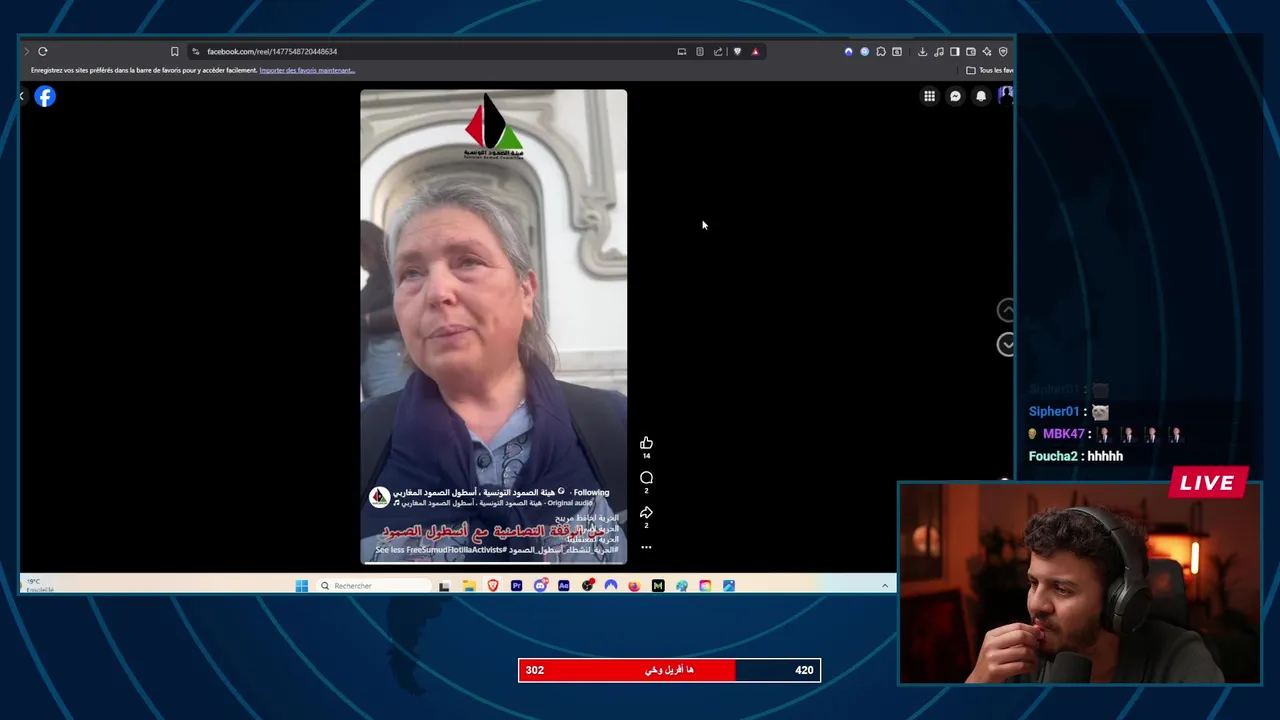Screen dimensions: 1280x720
Task: Reload the browser page
Action: point(43,51)
